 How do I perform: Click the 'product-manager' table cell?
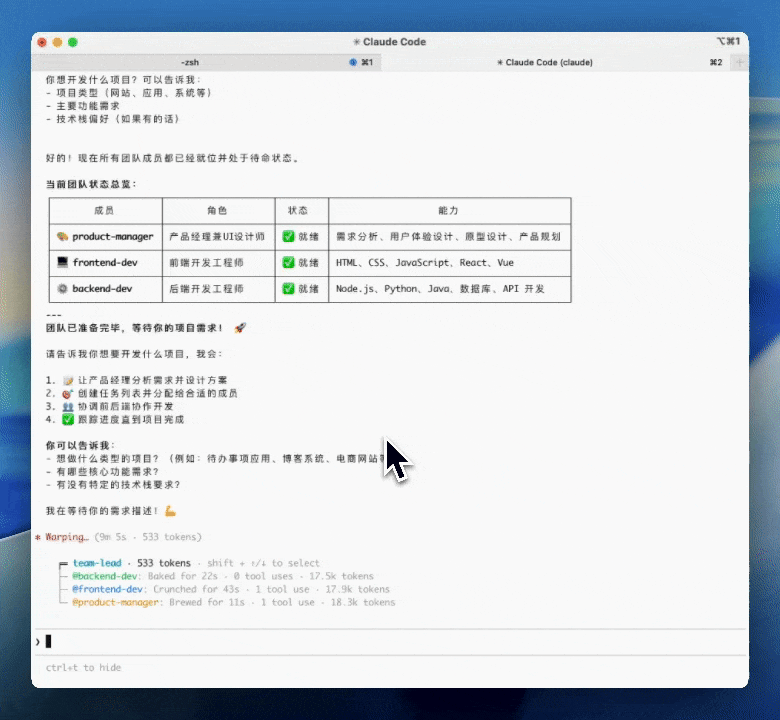[x=105, y=237]
